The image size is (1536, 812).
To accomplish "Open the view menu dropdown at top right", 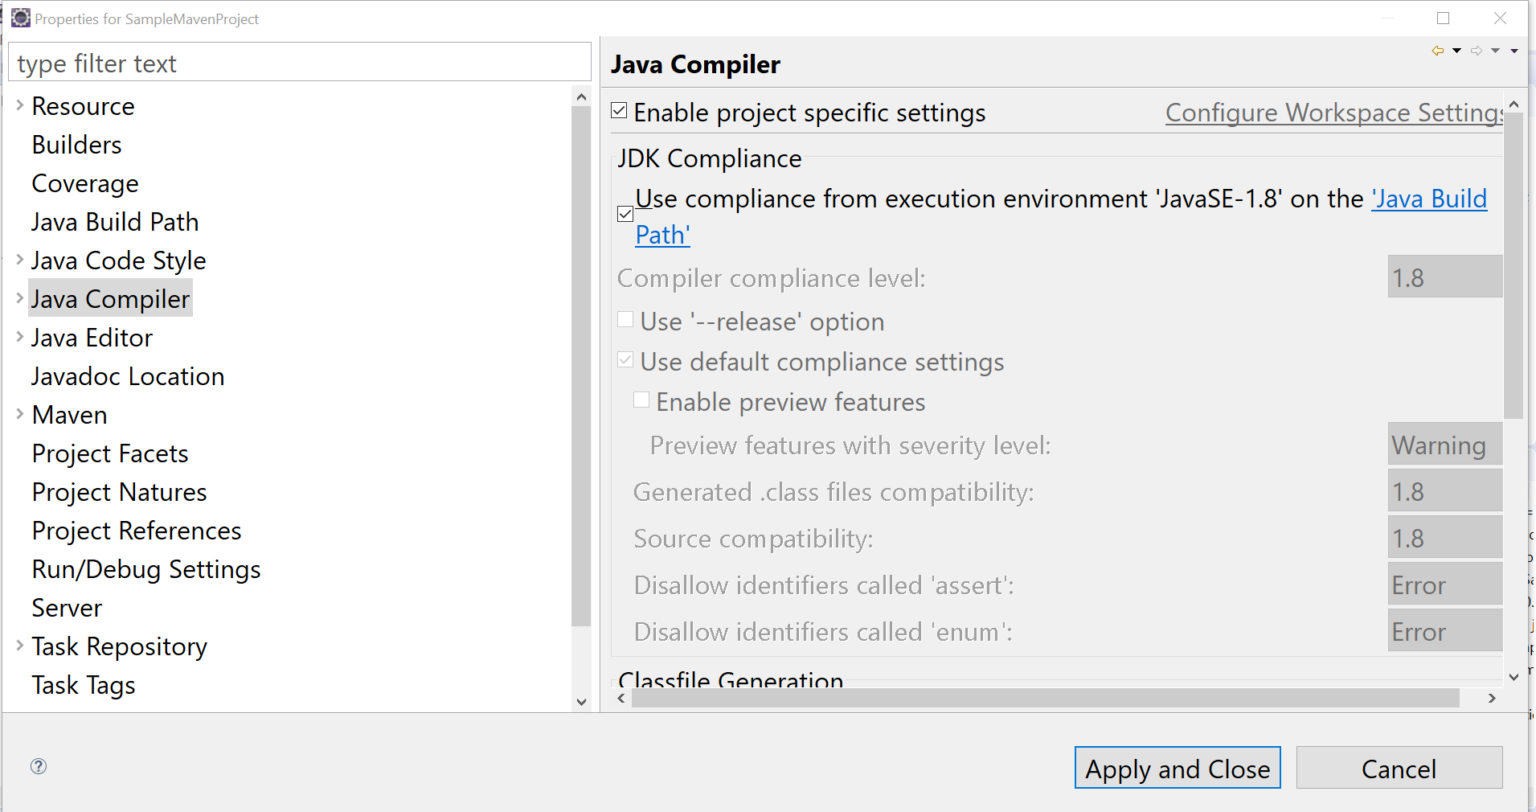I will coord(1514,50).
